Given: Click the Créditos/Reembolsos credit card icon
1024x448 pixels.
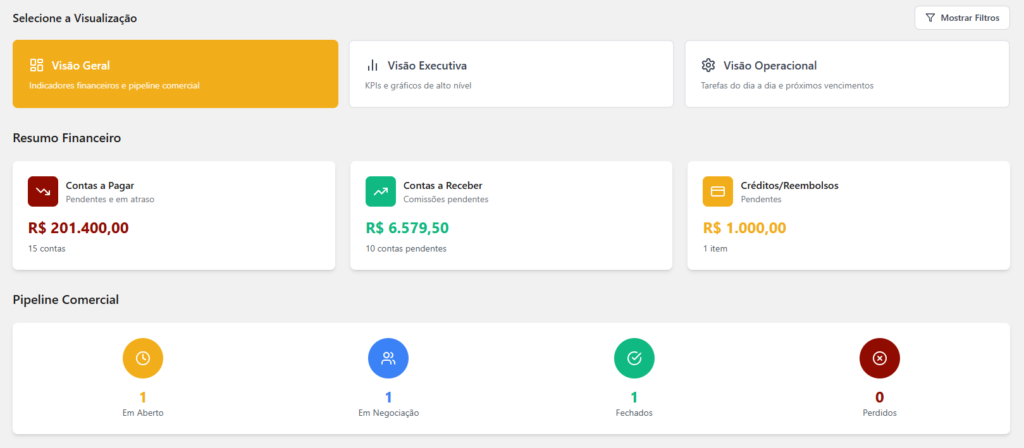Looking at the screenshot, I should (x=718, y=191).
